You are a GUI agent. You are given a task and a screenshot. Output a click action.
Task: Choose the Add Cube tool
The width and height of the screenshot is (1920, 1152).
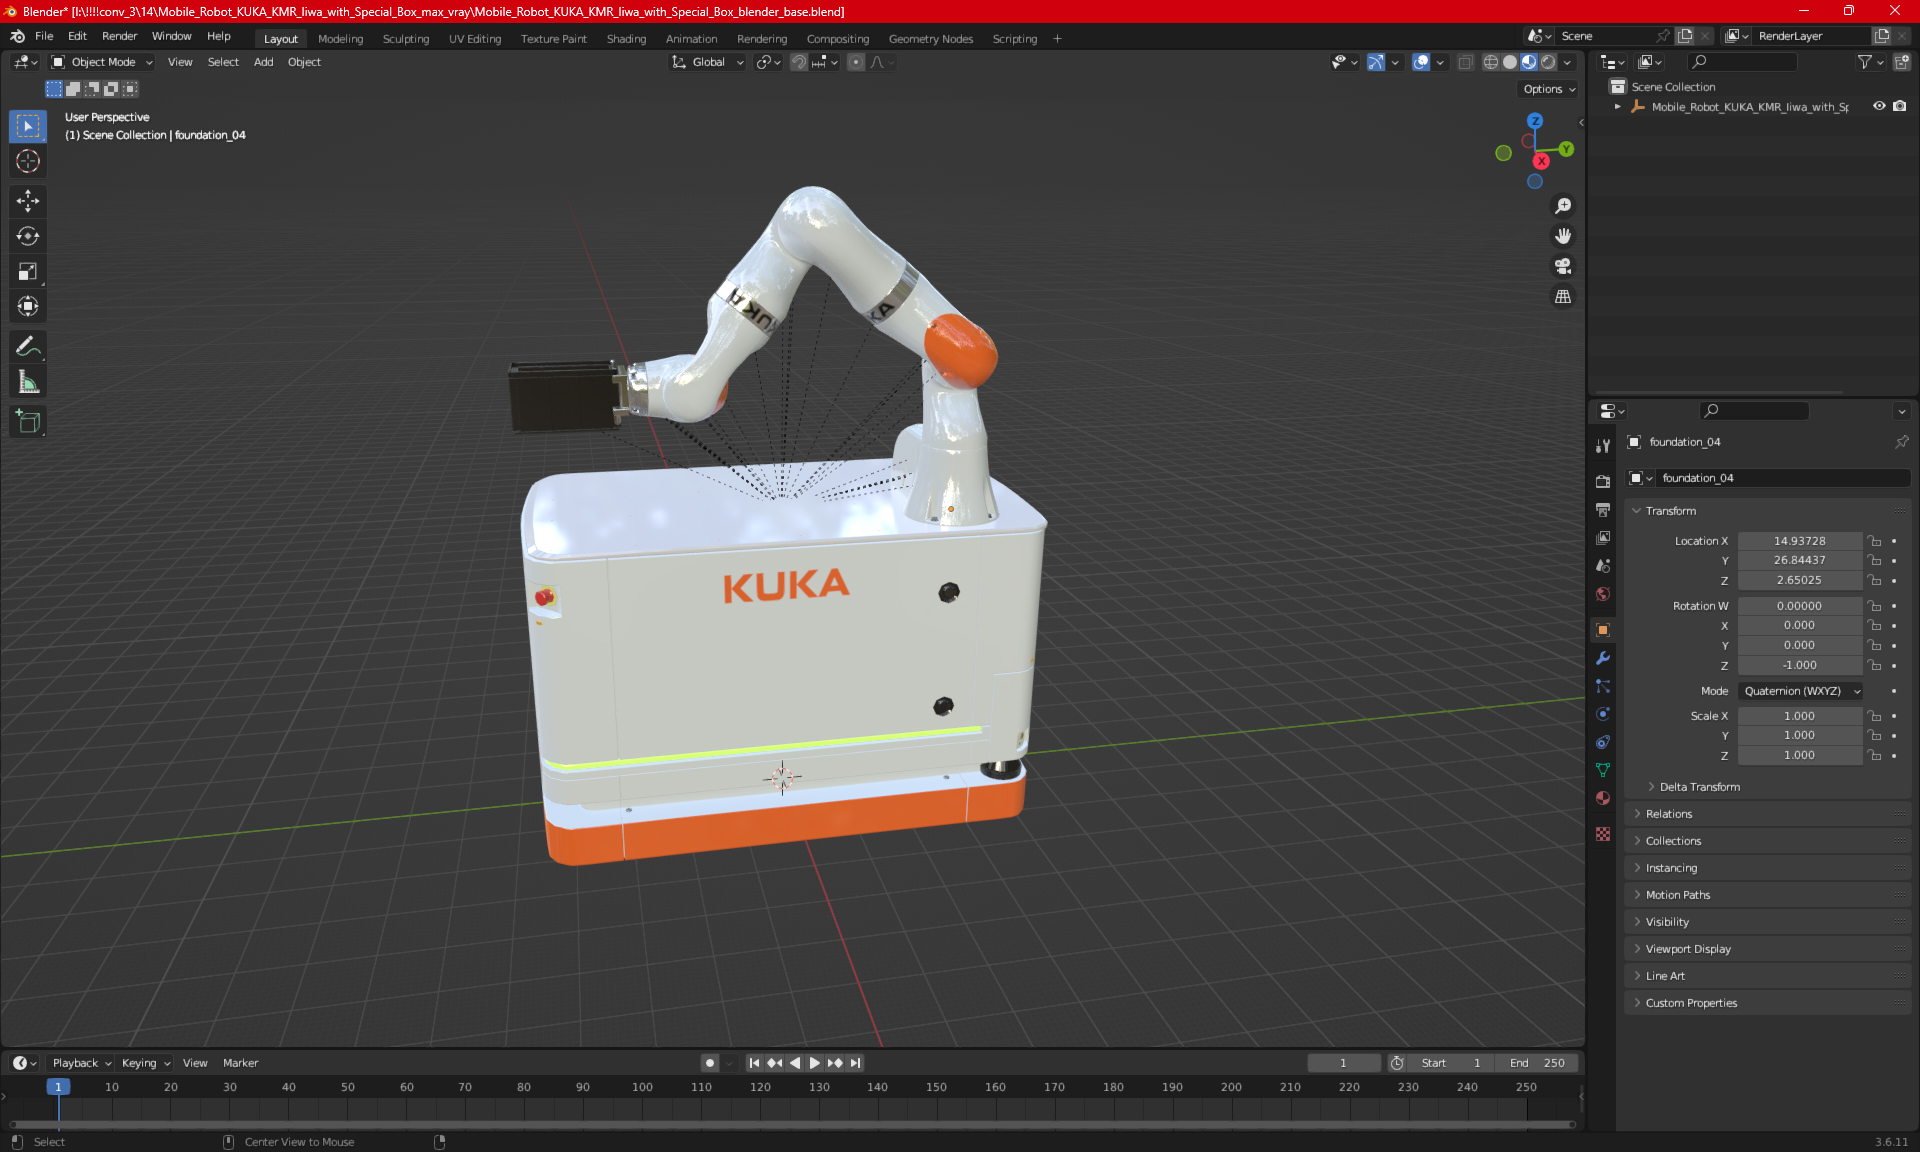[x=28, y=422]
